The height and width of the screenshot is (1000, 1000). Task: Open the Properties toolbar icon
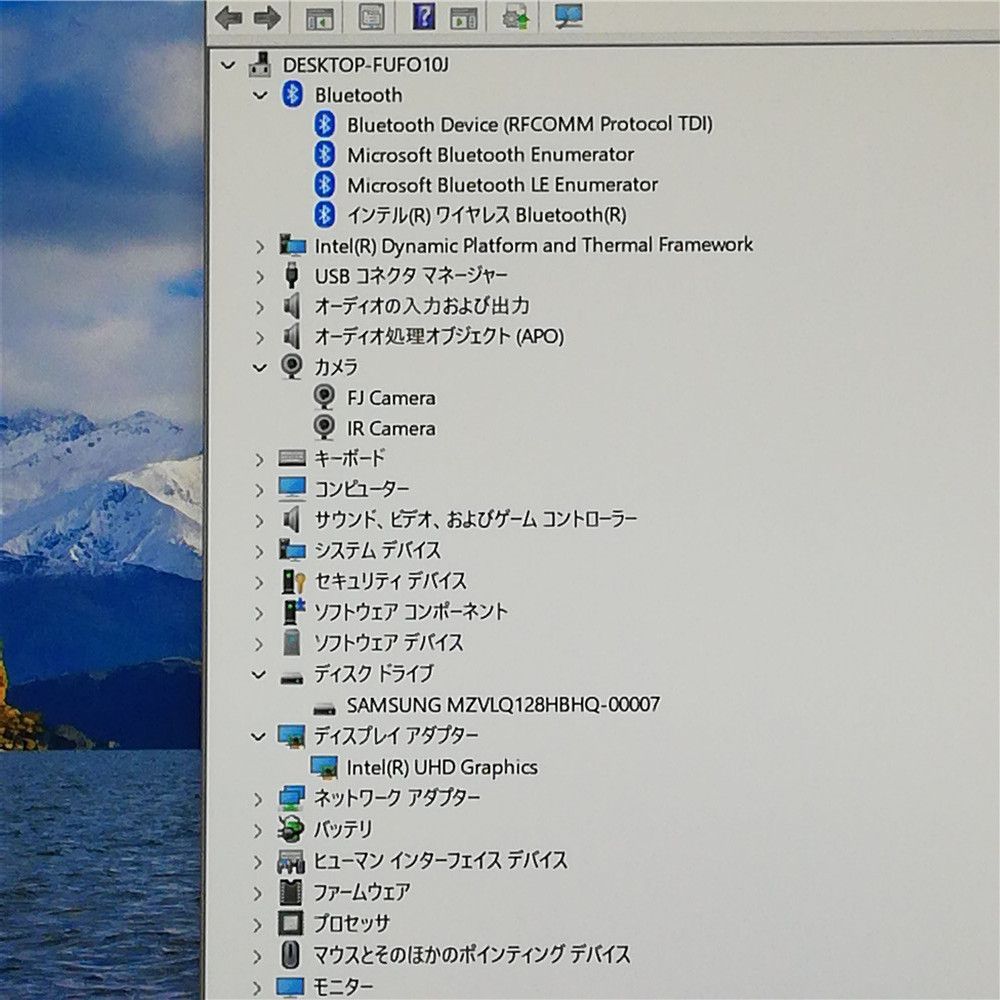point(371,17)
